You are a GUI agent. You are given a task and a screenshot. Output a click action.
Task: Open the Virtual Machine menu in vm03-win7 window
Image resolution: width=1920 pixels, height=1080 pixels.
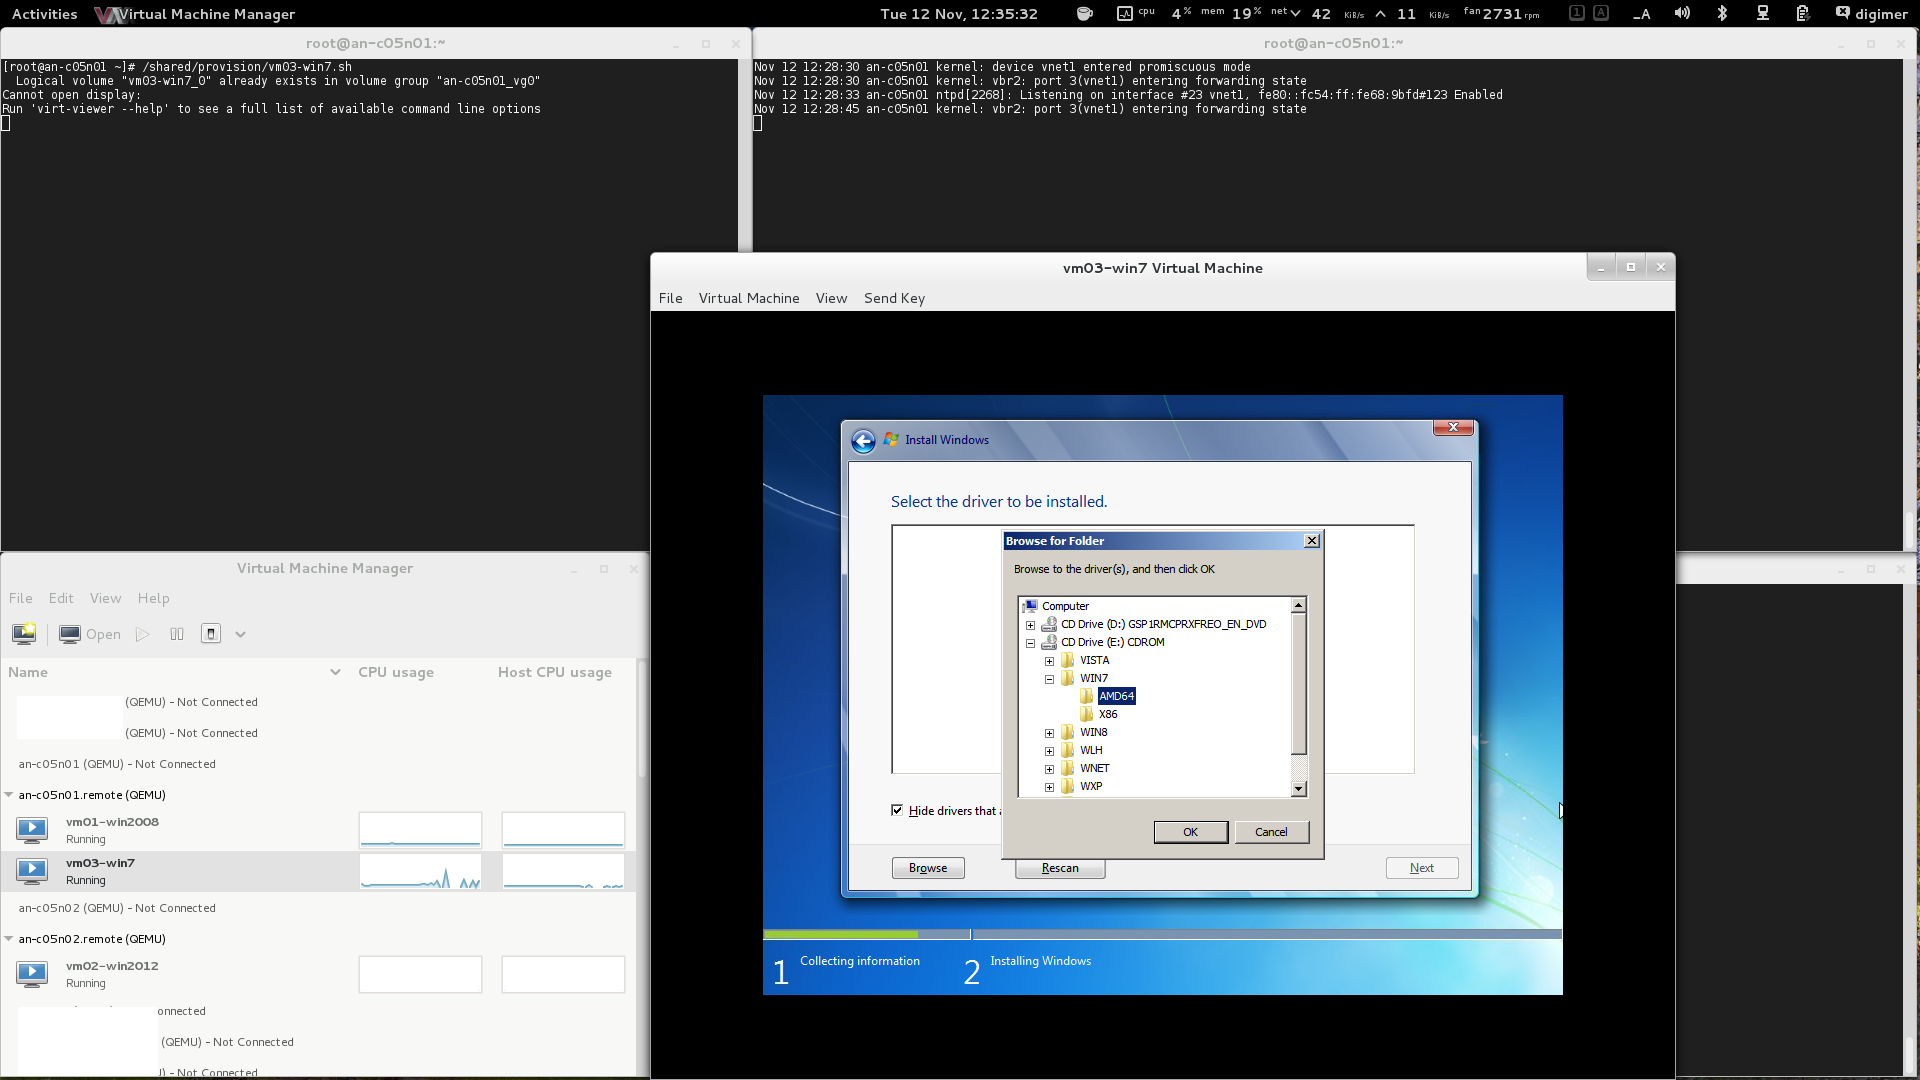[x=749, y=298]
